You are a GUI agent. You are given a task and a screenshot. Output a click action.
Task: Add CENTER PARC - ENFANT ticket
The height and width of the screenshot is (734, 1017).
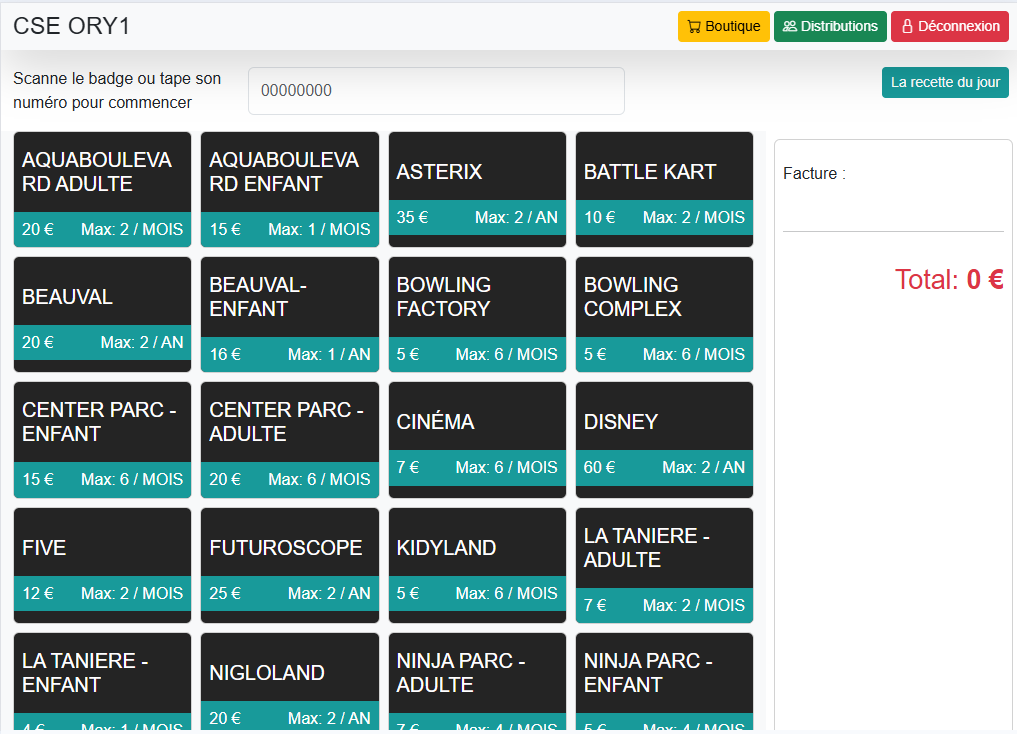[x=102, y=440]
